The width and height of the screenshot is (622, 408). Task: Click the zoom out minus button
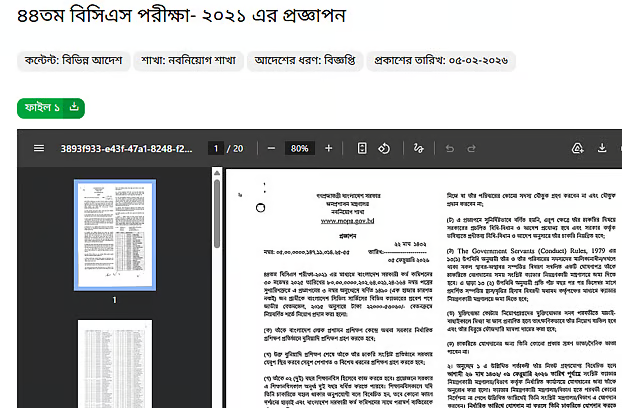pos(269,148)
